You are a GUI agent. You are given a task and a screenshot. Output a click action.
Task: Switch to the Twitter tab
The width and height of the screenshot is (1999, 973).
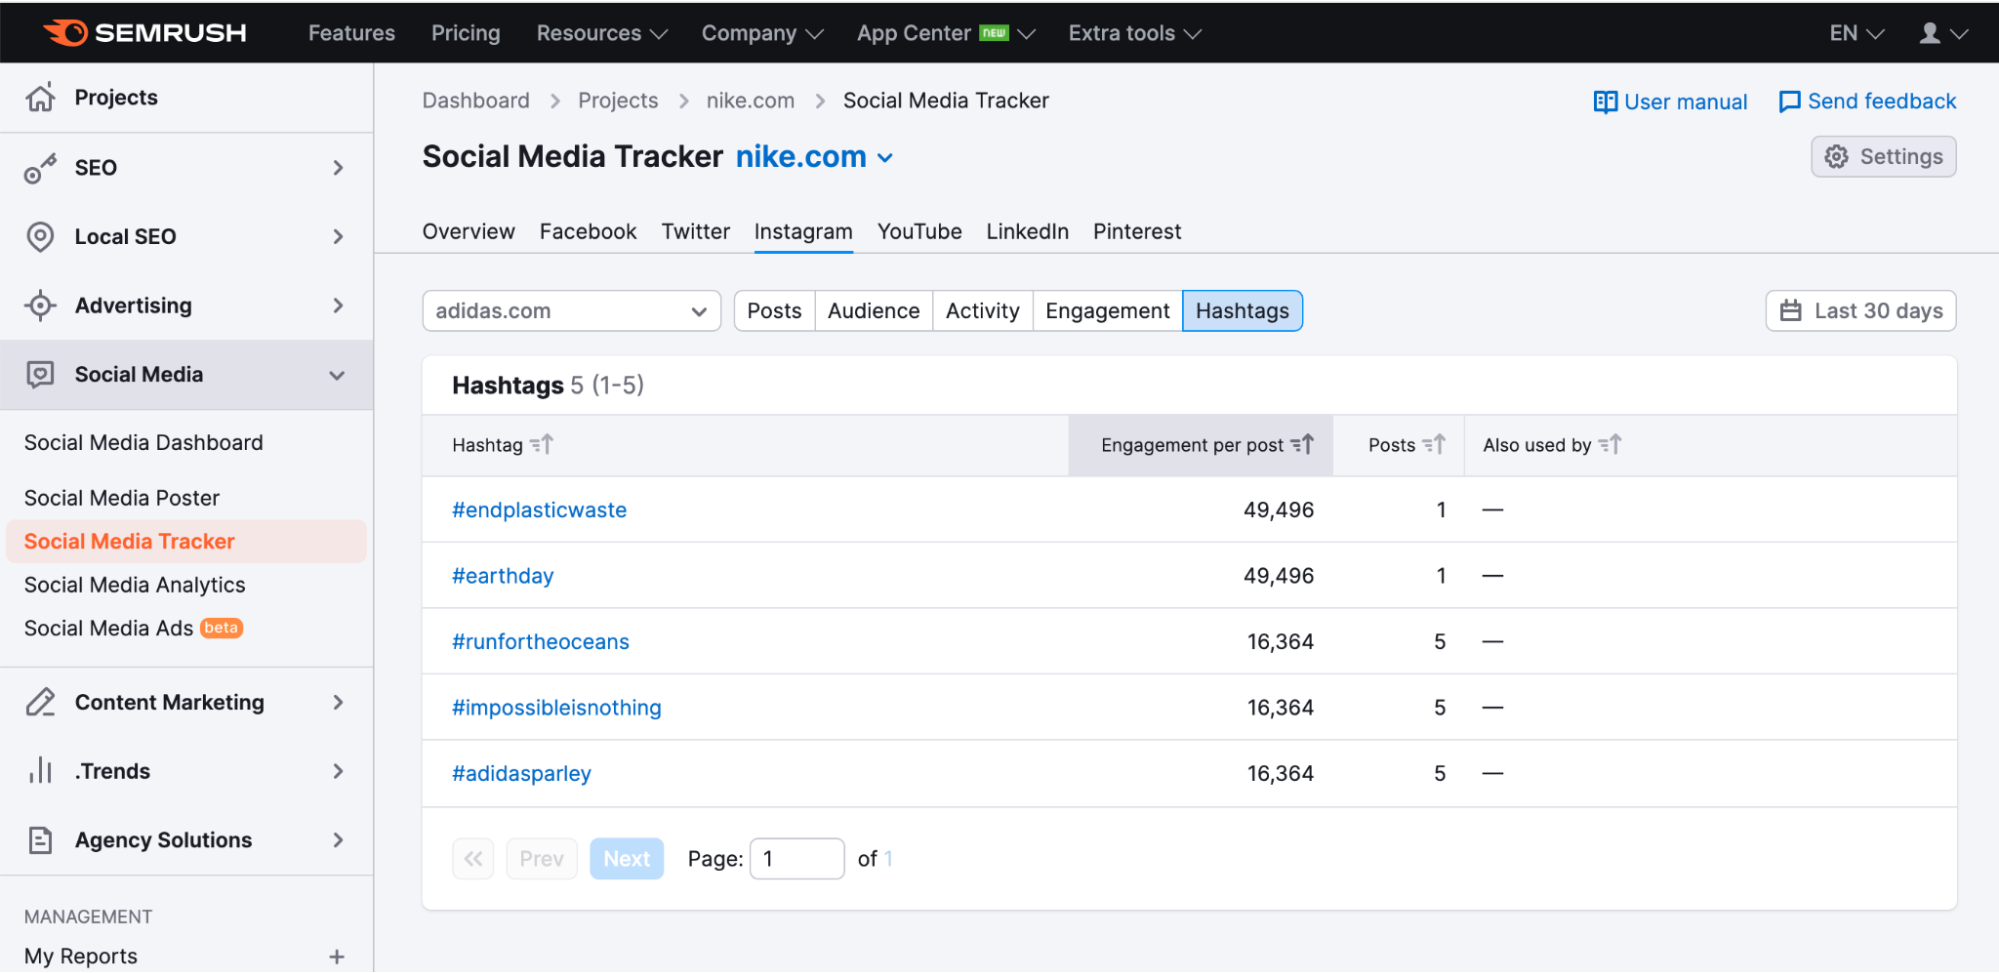coord(695,232)
